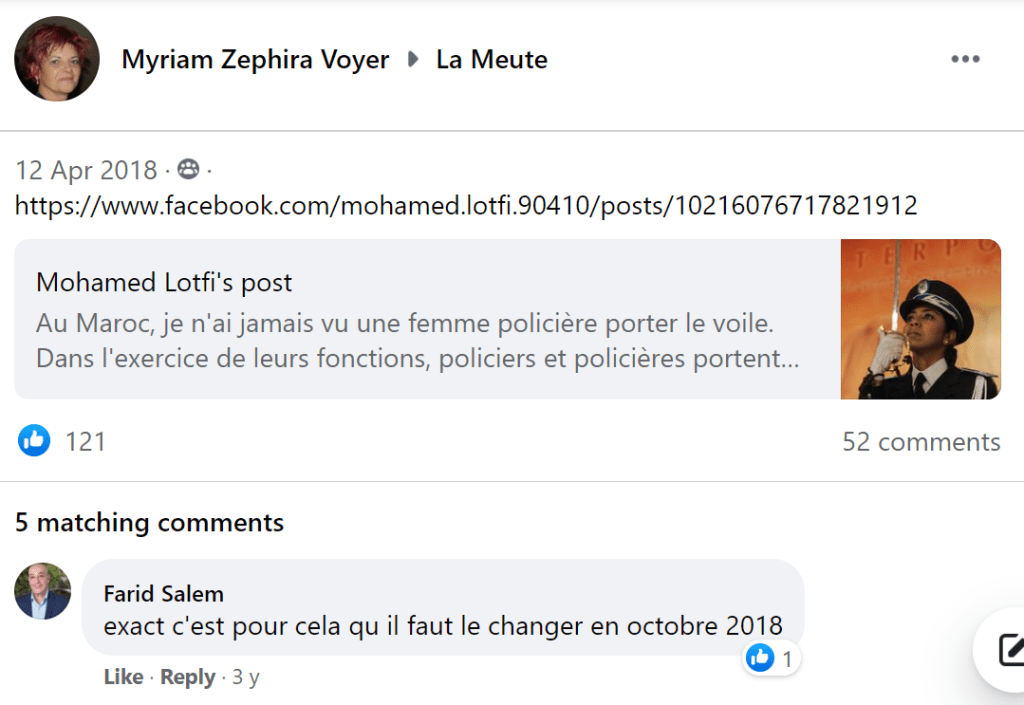Screen dimensions: 1024x705
Task: Reply to Farid Salem's comment
Action: click(x=188, y=677)
